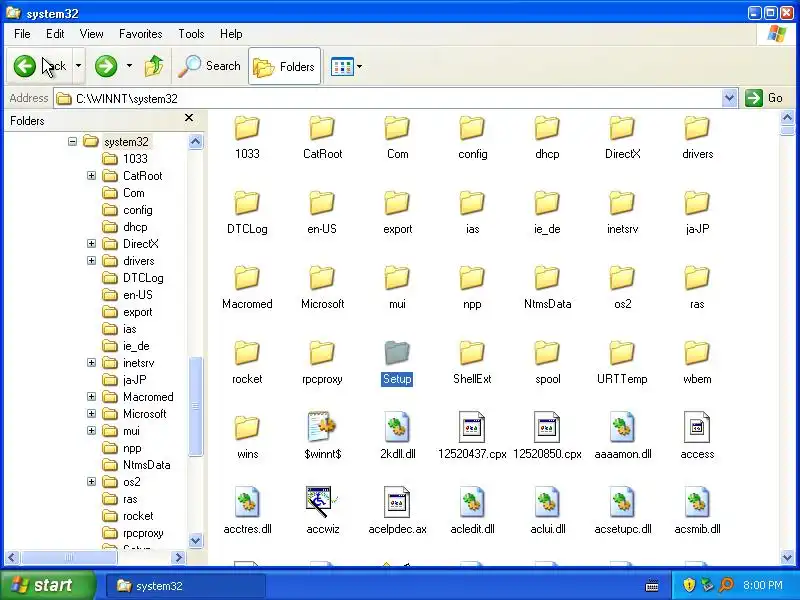800x600 pixels.
Task: Select the aclui.dll file icon
Action: (547, 502)
